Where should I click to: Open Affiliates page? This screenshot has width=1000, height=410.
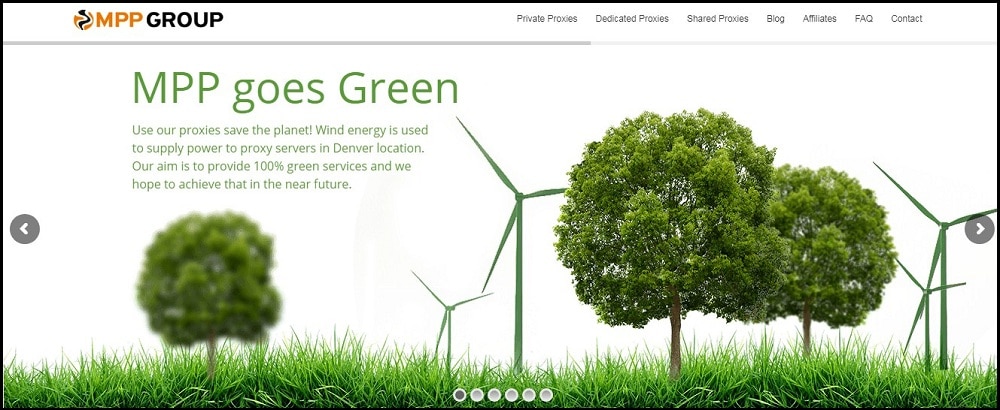820,19
